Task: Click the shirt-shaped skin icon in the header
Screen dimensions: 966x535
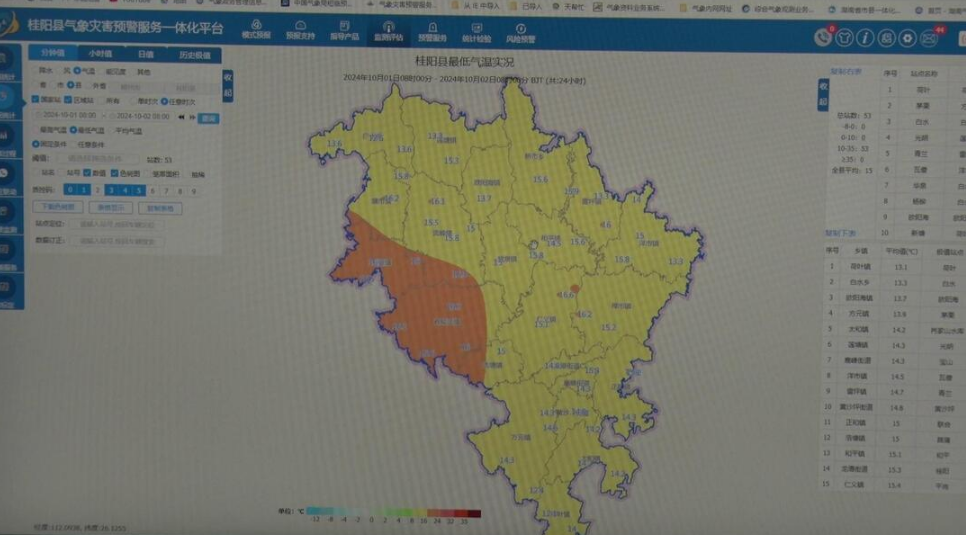Action: click(x=842, y=38)
